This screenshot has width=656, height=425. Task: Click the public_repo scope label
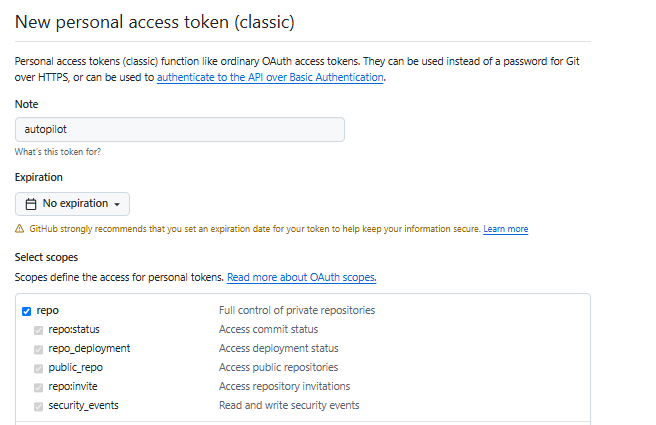[x=76, y=368]
